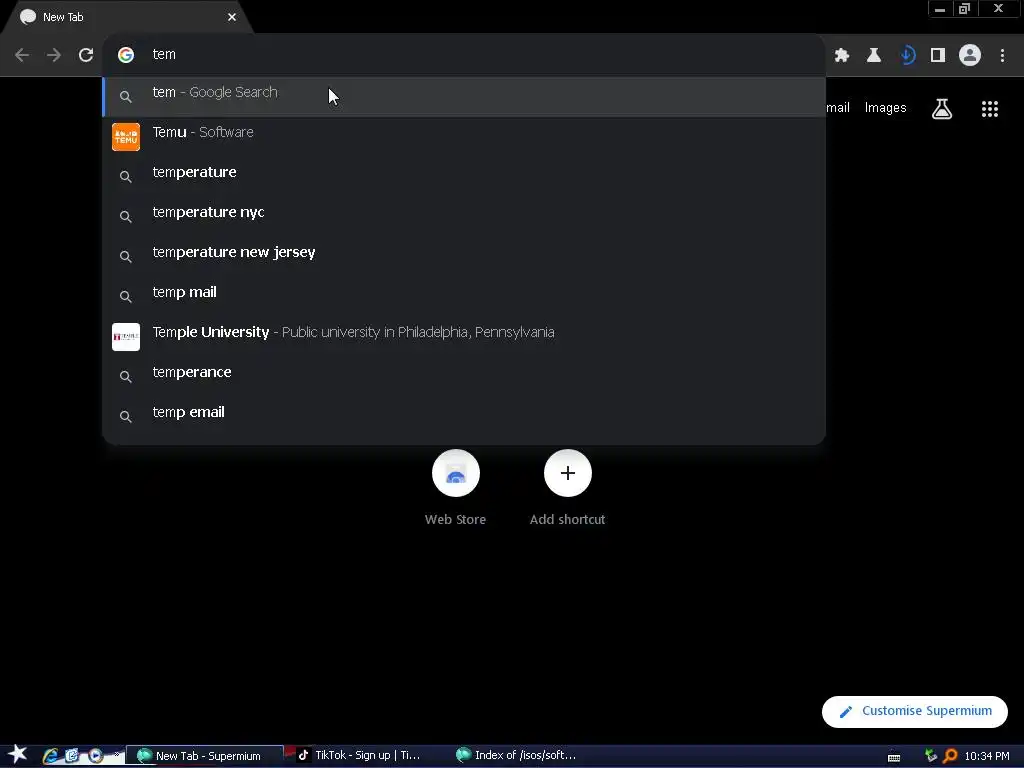
Task: Choose the 'temperance' suggestion
Action: click(x=464, y=376)
